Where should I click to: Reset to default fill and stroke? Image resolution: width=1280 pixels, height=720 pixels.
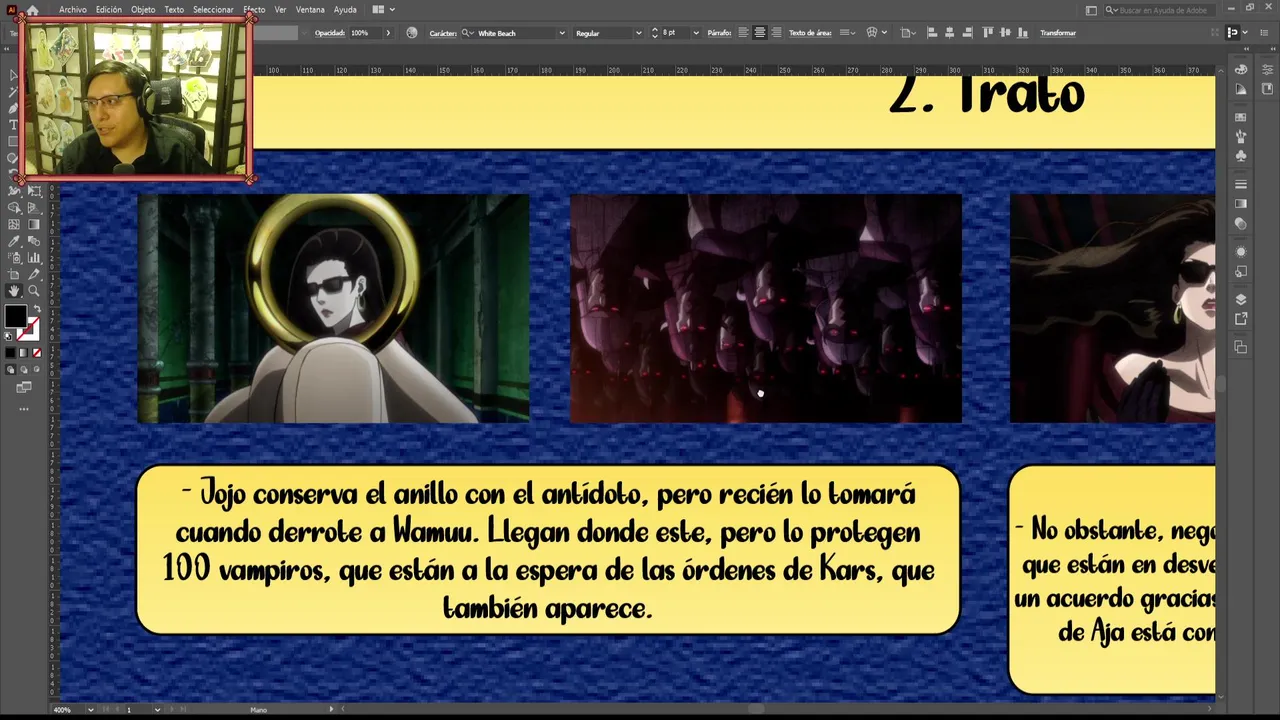click(x=9, y=337)
